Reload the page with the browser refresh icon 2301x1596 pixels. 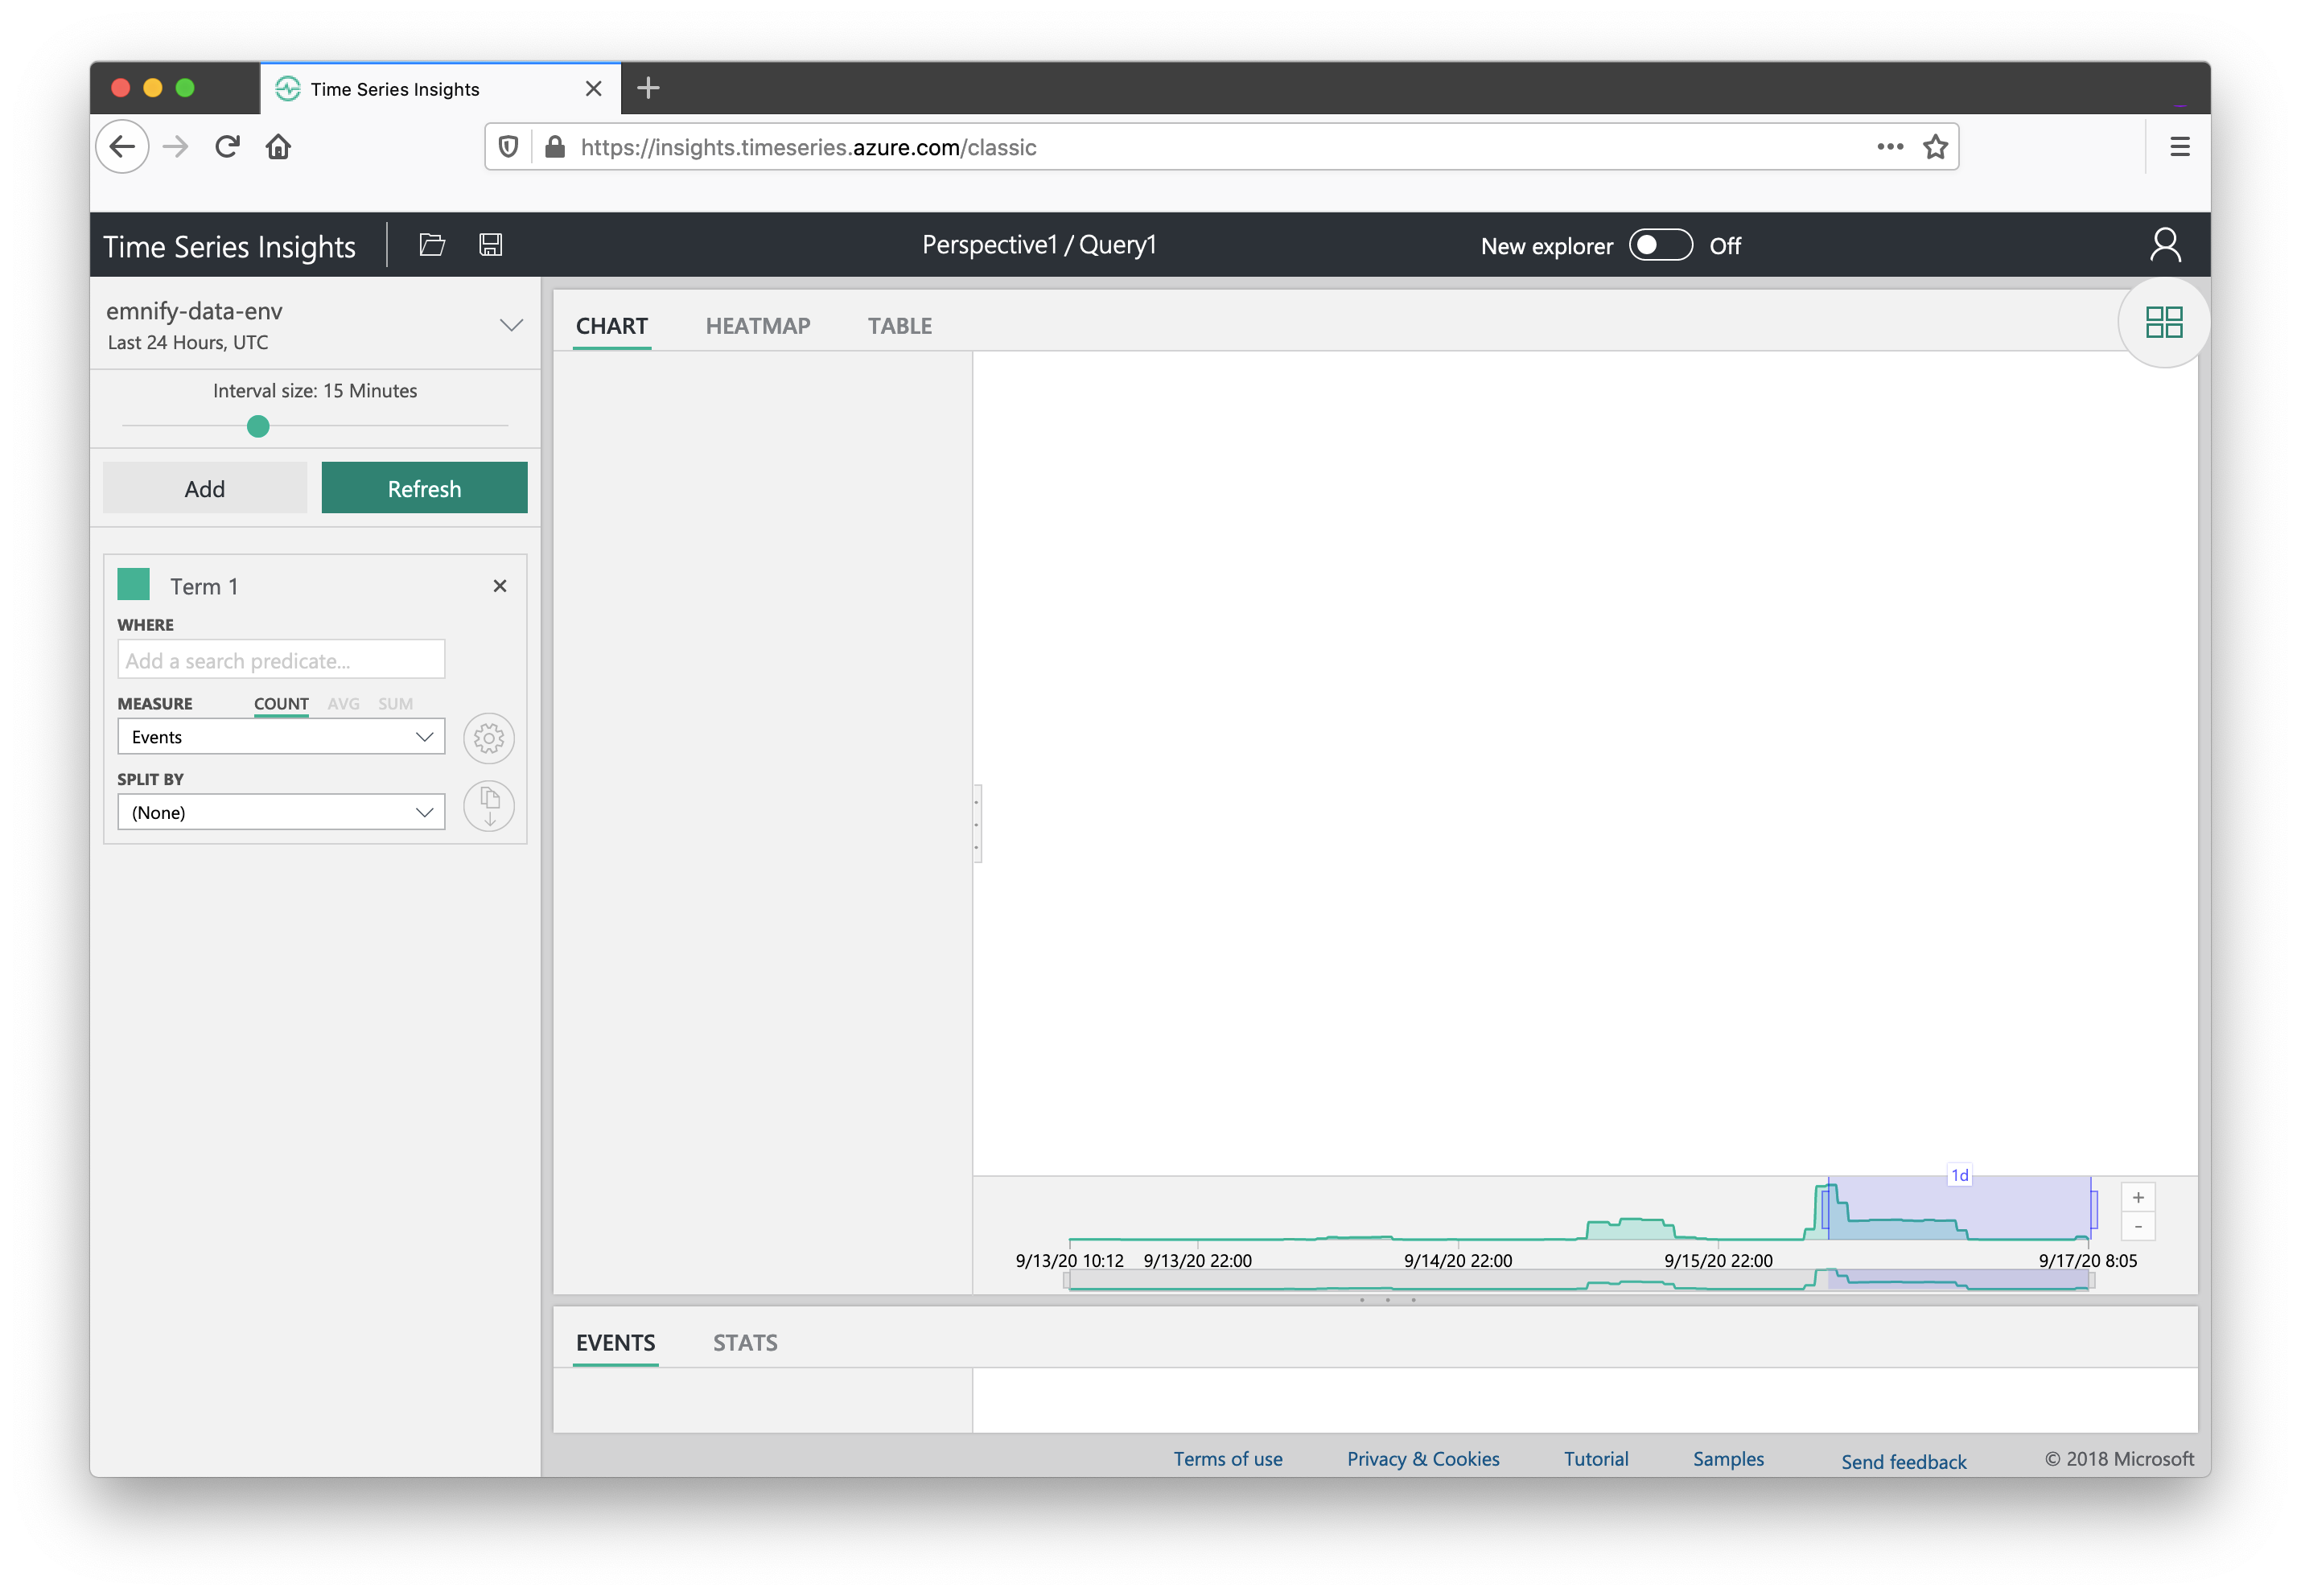click(227, 146)
